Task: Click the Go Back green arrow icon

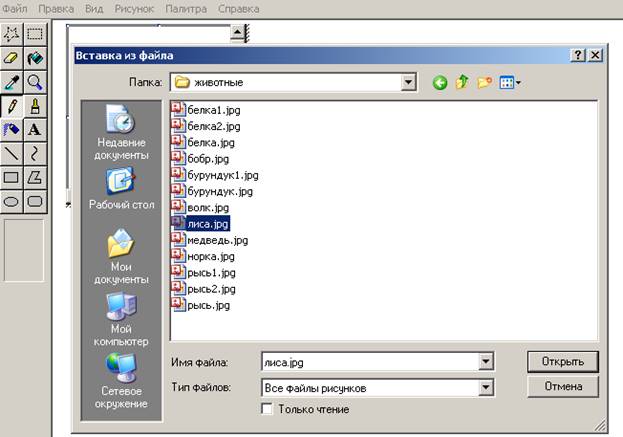Action: click(439, 82)
